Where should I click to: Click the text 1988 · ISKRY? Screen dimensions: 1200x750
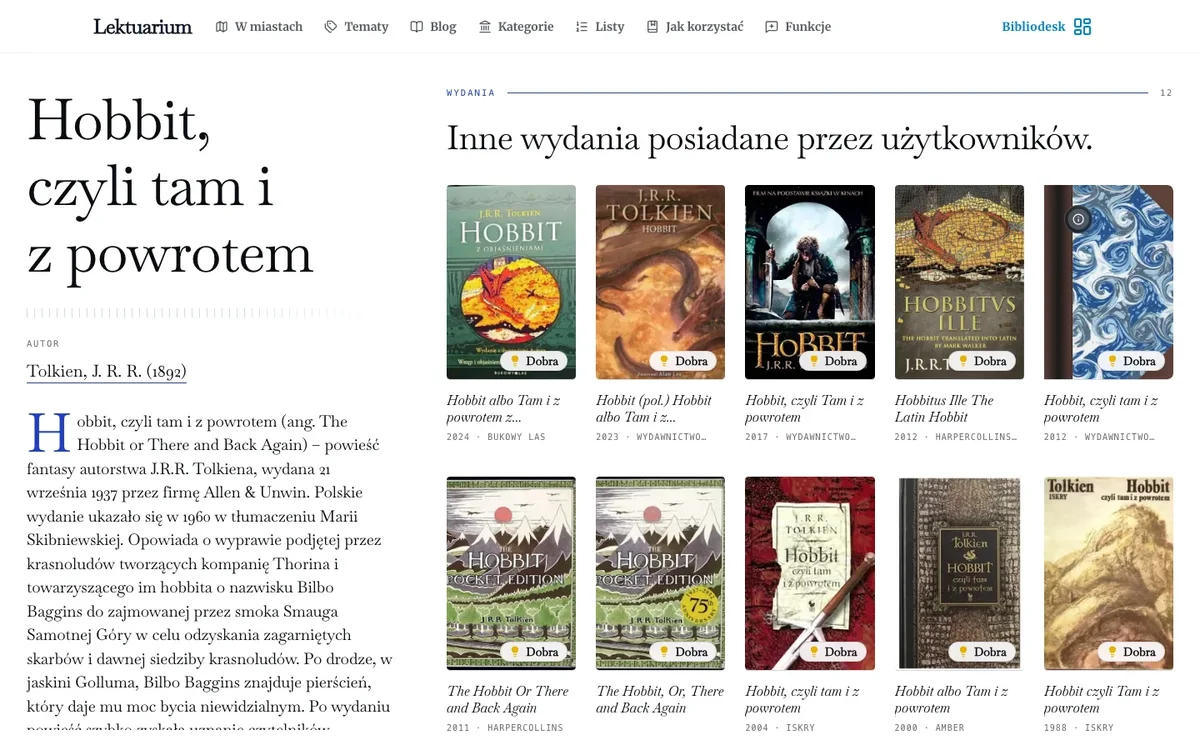(x=1079, y=728)
